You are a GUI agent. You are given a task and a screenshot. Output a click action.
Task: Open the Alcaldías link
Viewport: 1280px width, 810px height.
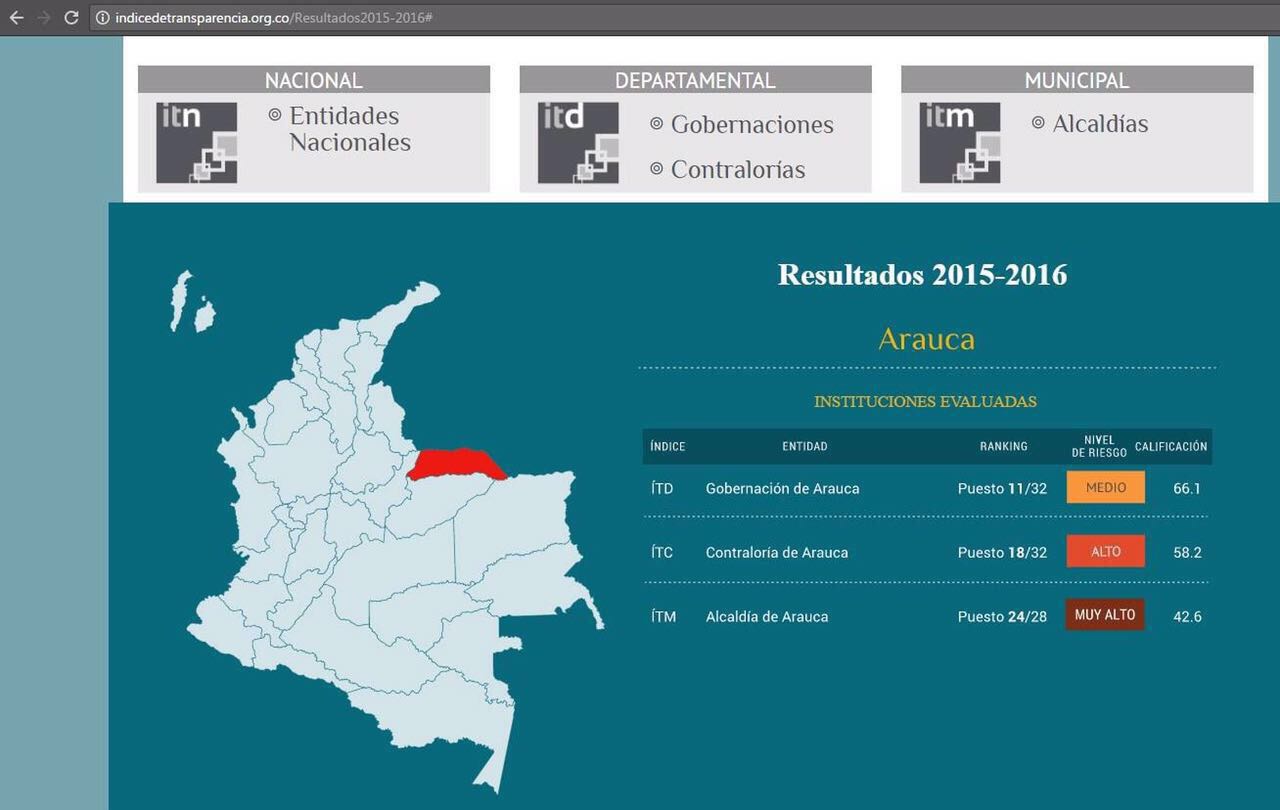1100,124
